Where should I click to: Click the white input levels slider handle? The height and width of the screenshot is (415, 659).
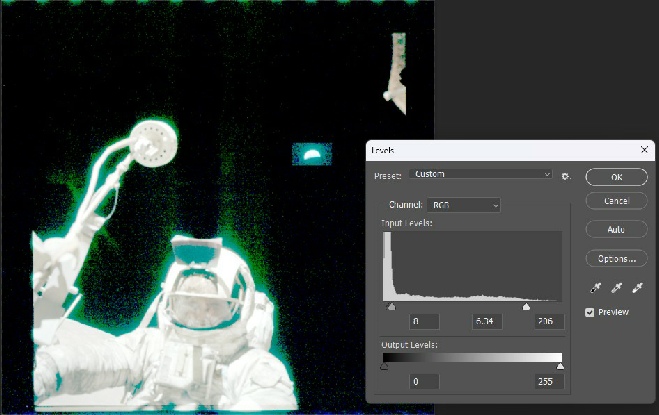click(x=527, y=307)
